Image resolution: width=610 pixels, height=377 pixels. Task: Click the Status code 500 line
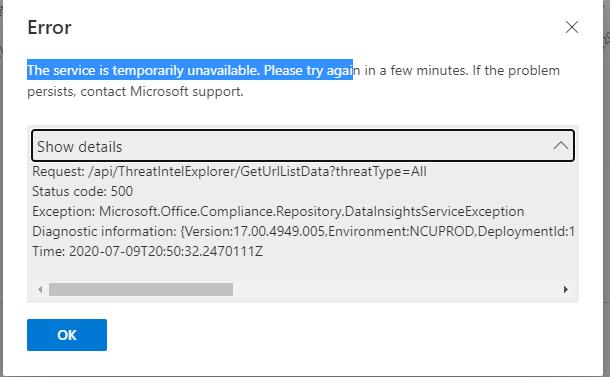82,191
